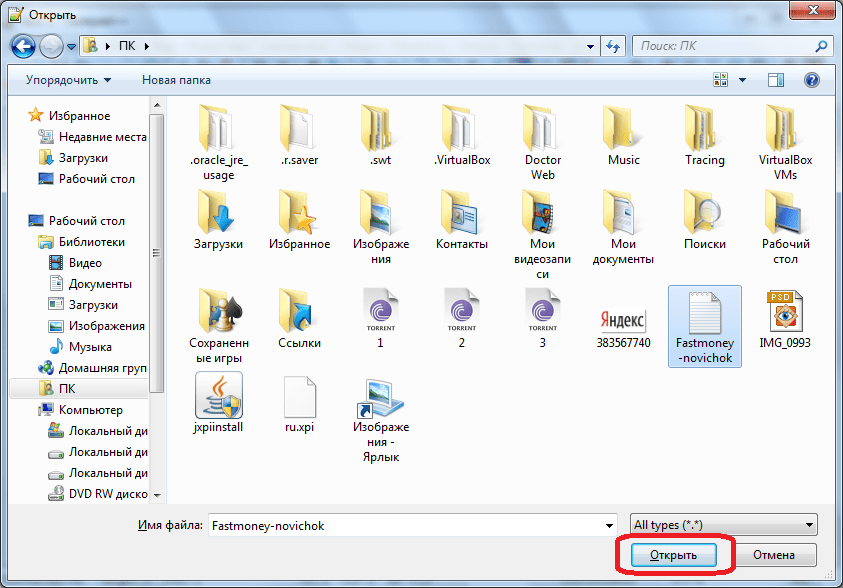Select the Ссылки folder

(299, 319)
